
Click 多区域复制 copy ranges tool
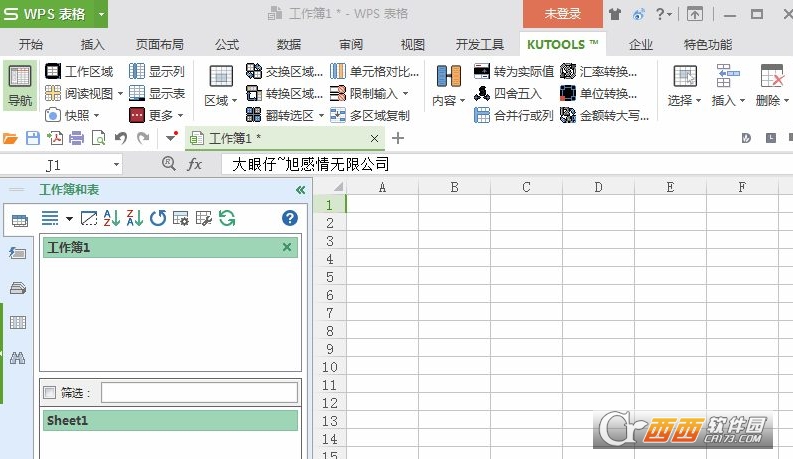(x=370, y=115)
